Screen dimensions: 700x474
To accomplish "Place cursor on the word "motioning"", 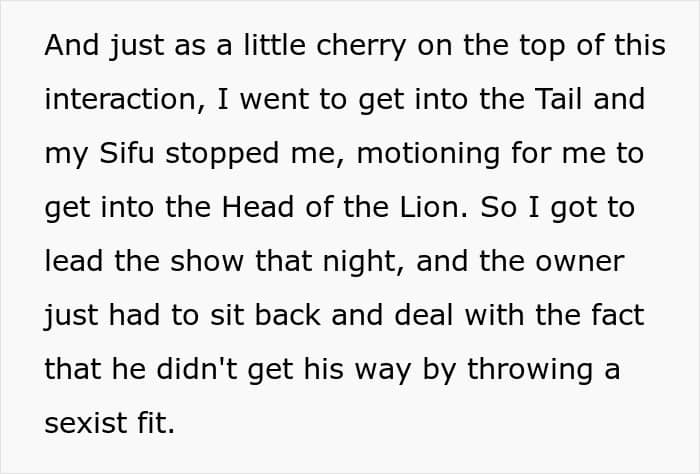I will point(428,154).
